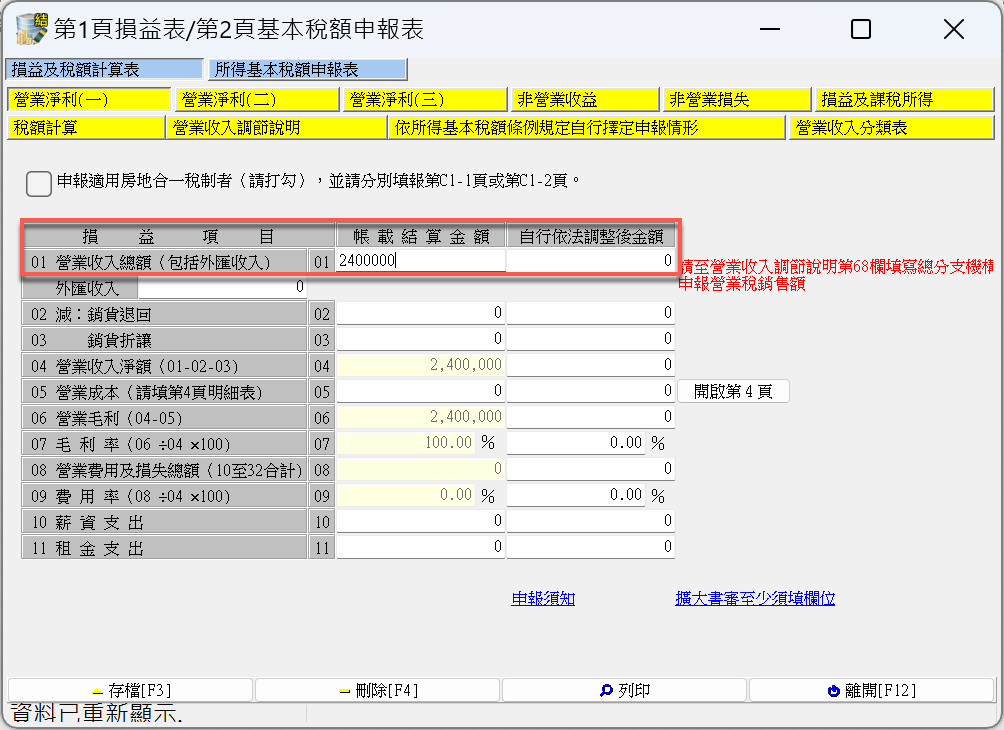This screenshot has width=1004, height=730.
Task: Click the 列印 print button
Action: click(624, 691)
